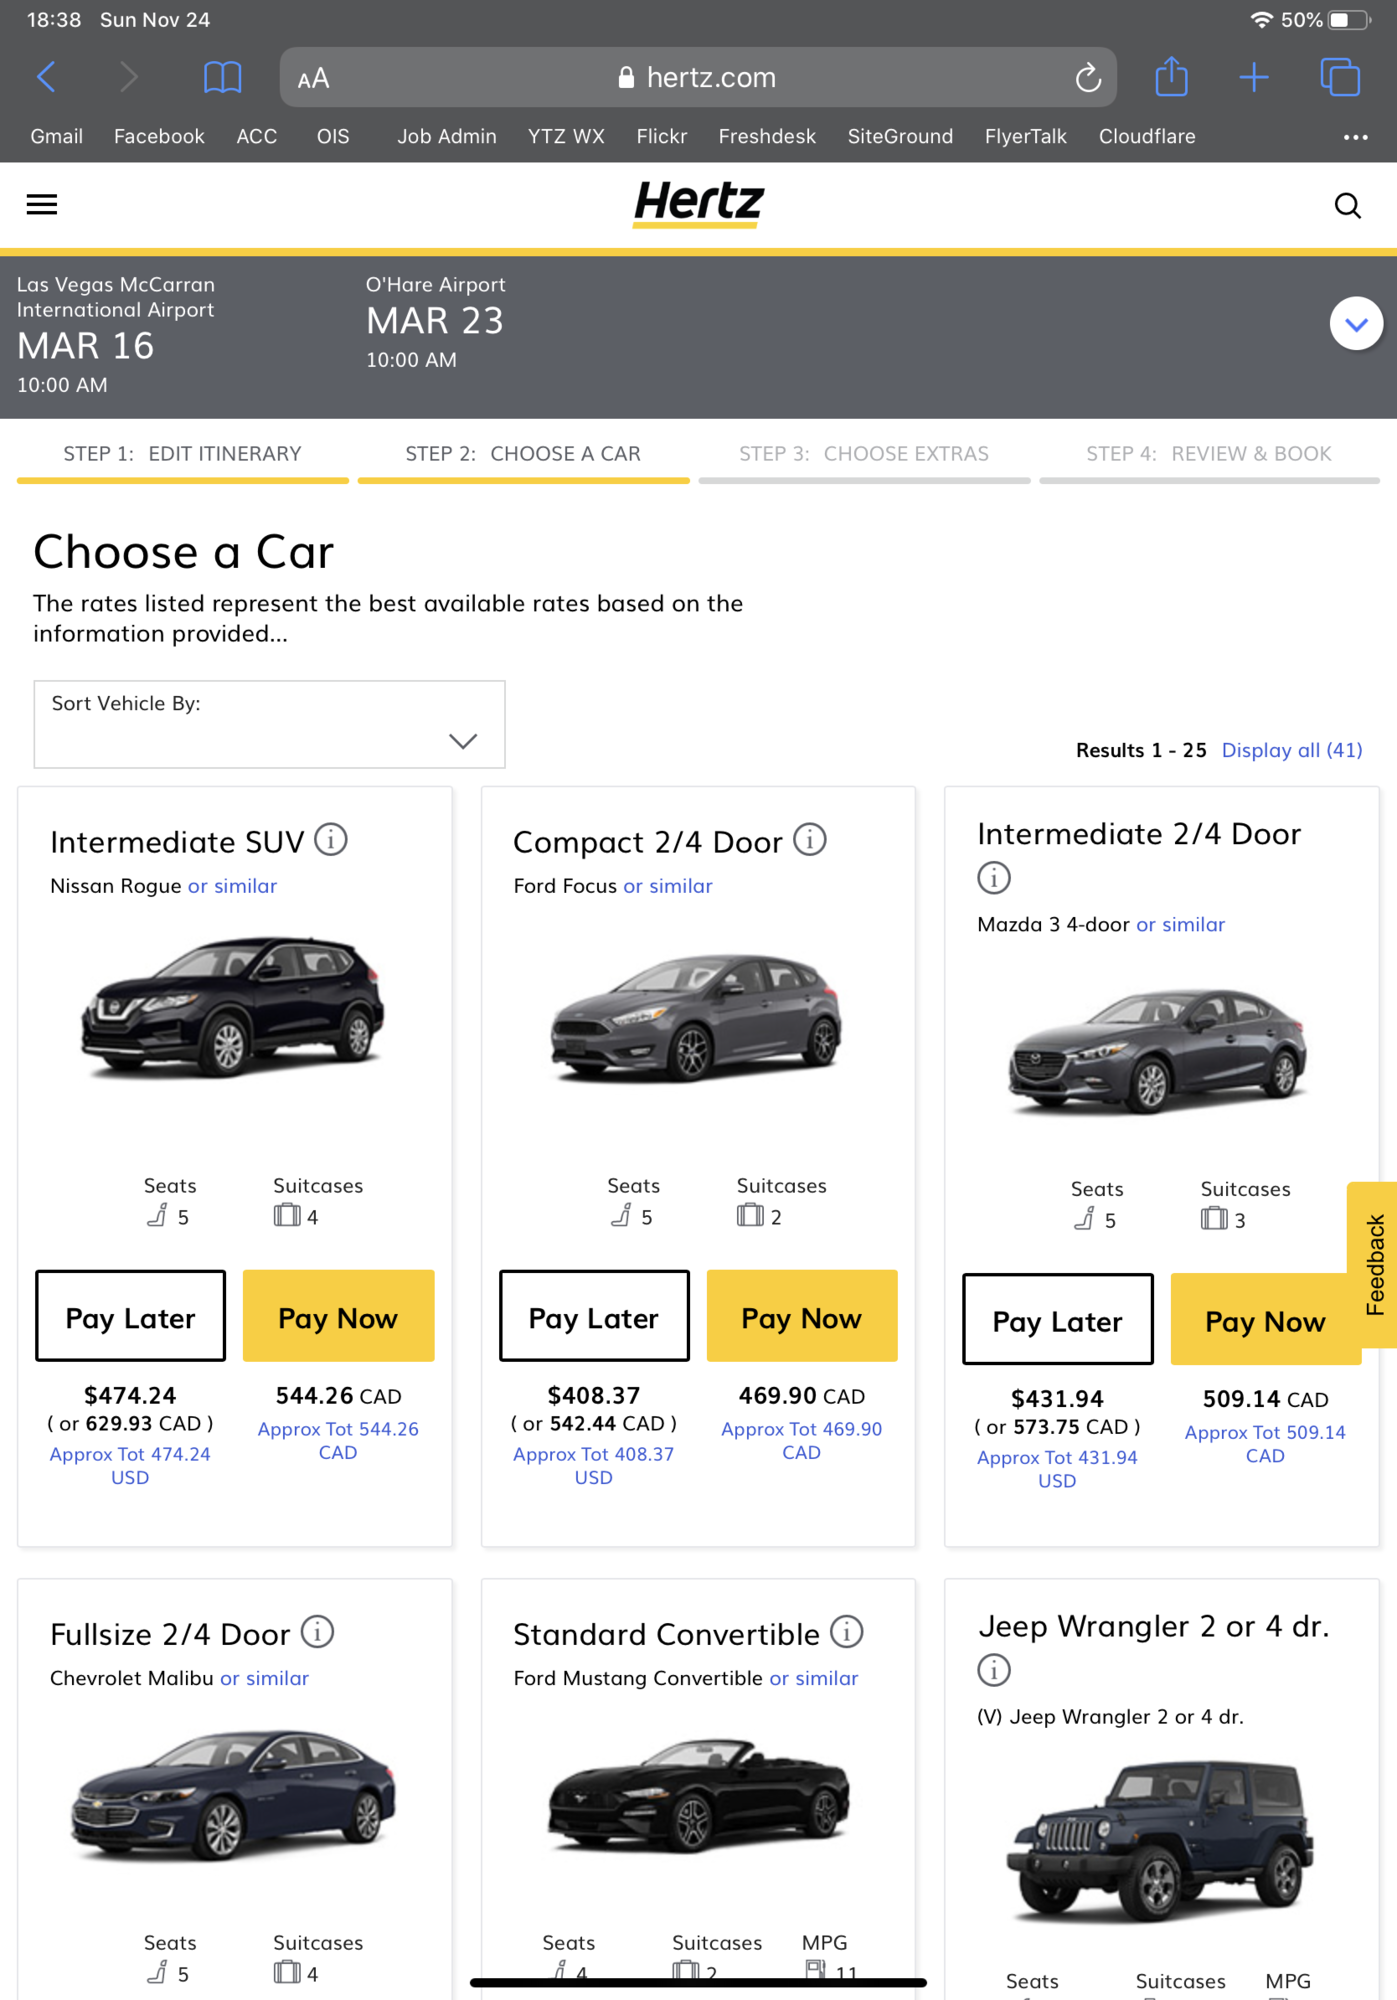
Task: Show more bookmarks via the ellipsis
Action: pos(1355,137)
